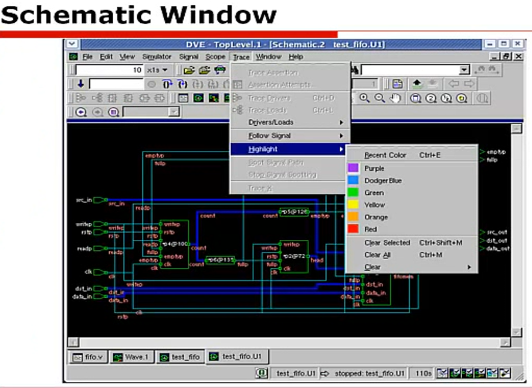Screen dimensions: 532x388
Task: Click the zoom full page icon
Action: (x=415, y=98)
